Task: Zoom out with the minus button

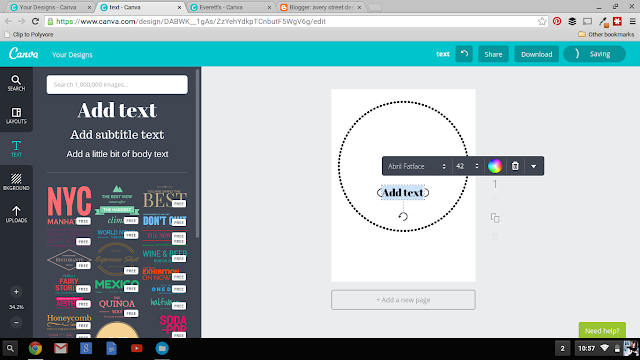Action: click(x=16, y=322)
